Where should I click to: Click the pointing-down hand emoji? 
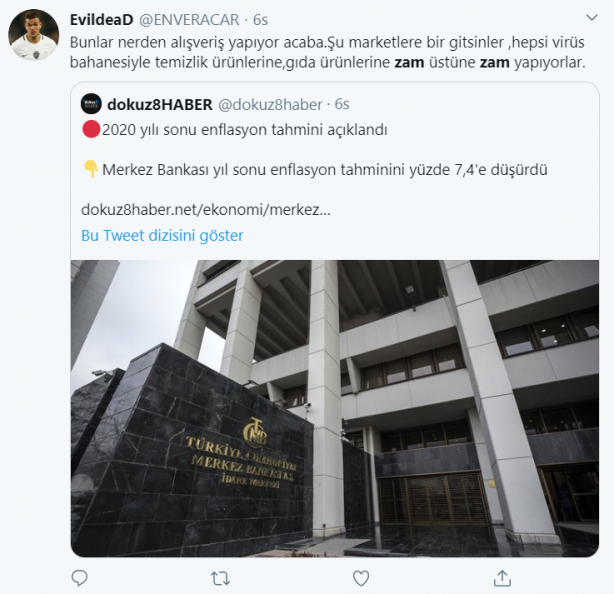tap(91, 169)
